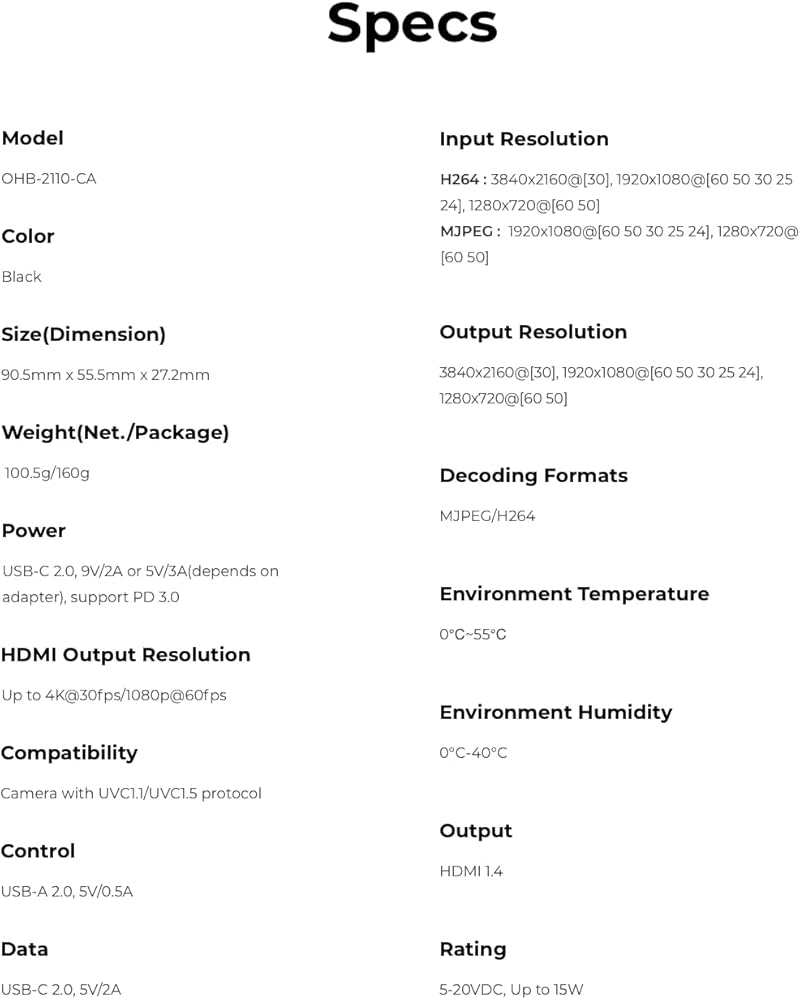Click the Specs title heading
Screen dimensions: 800x1000
click(x=412, y=26)
